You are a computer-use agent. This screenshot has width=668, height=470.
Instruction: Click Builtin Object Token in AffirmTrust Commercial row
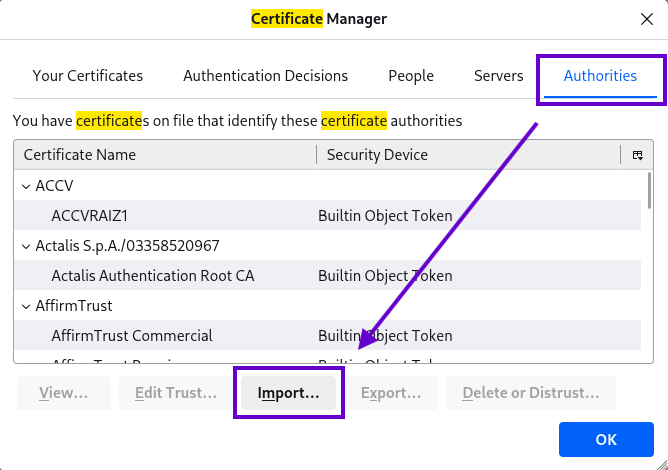click(385, 336)
